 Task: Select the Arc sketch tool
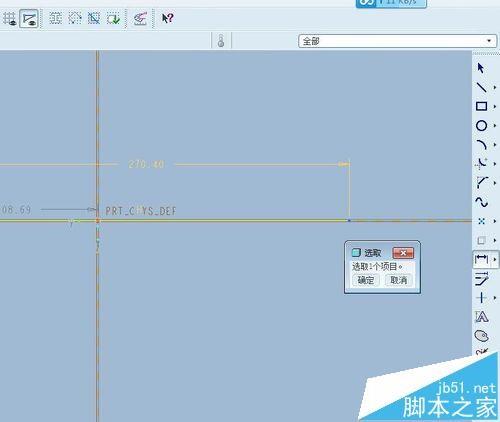tap(481, 145)
